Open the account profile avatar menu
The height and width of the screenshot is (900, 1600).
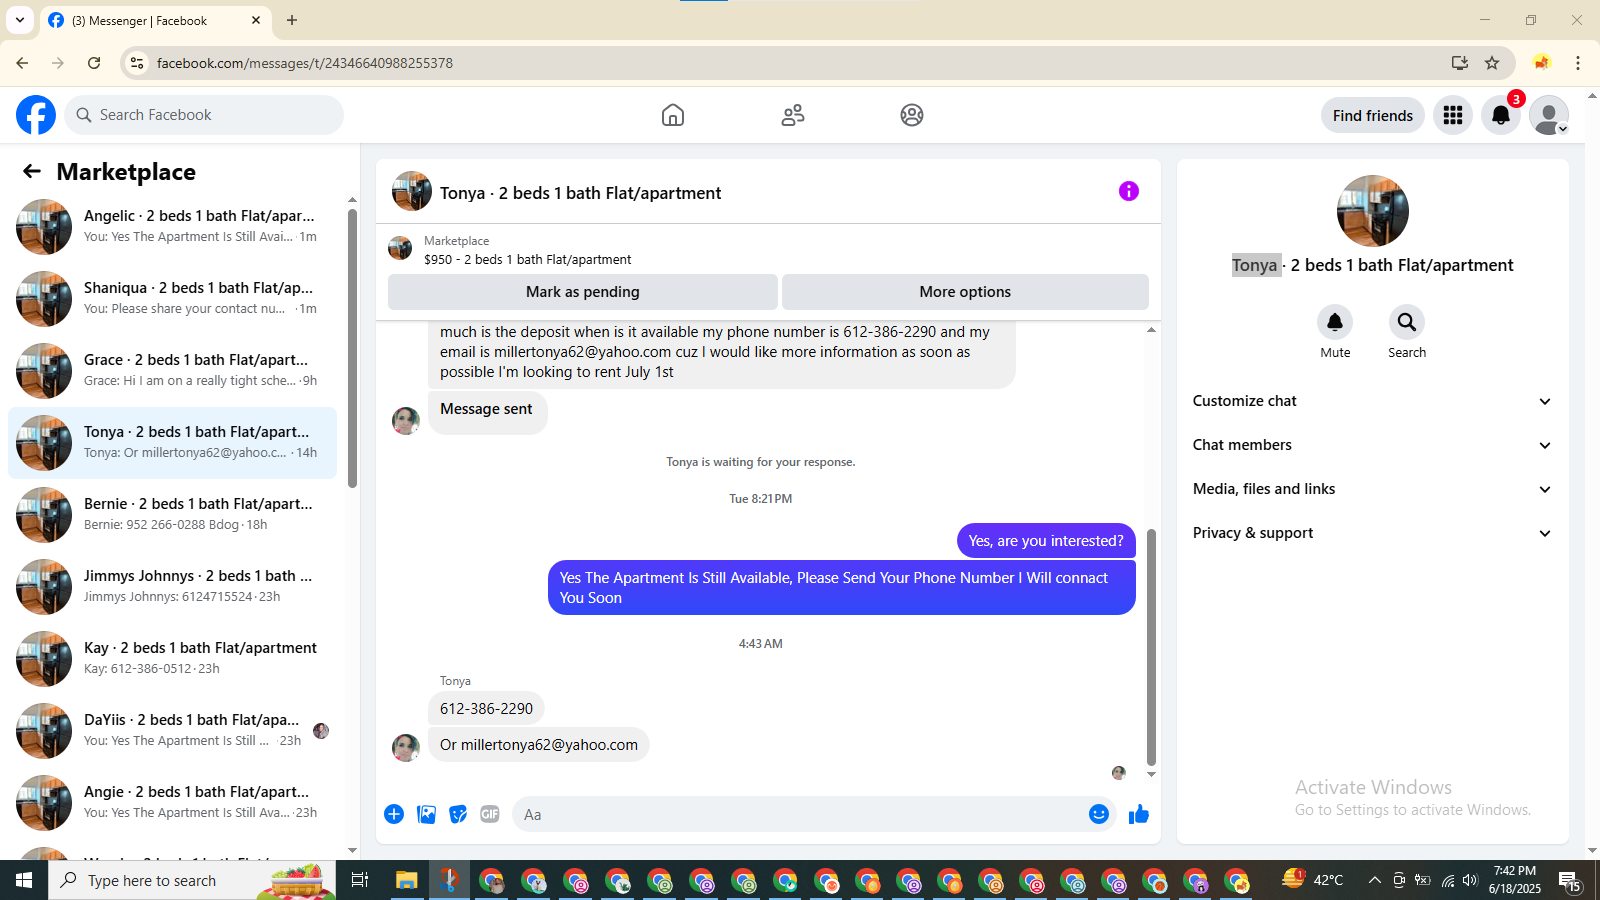click(1549, 115)
